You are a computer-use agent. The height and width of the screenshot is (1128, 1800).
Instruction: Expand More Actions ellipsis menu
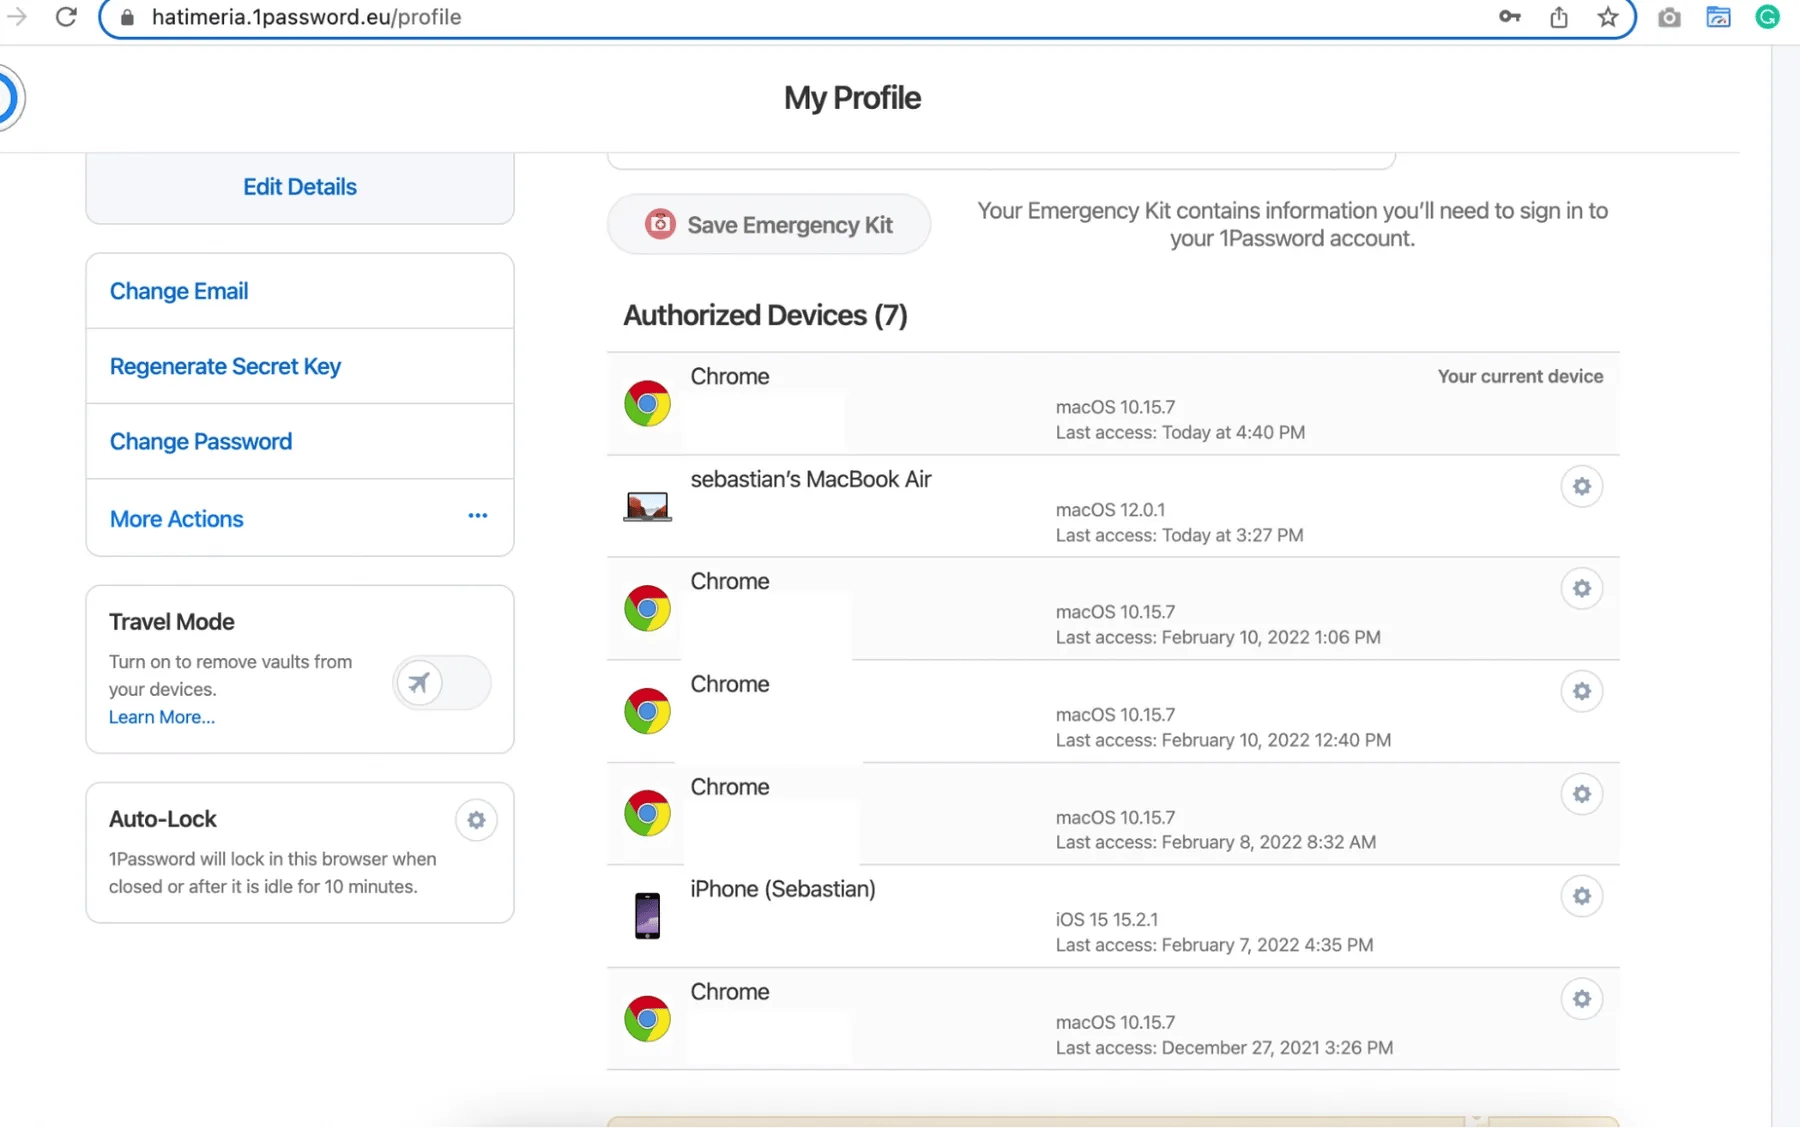pos(477,516)
